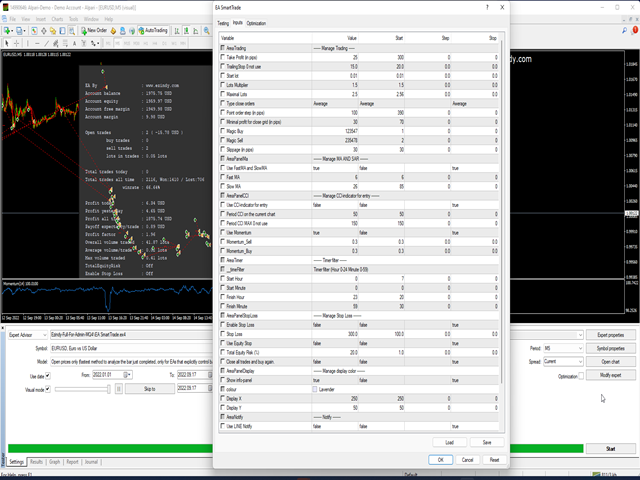Select the Fibonacci retracement tool

65,43
